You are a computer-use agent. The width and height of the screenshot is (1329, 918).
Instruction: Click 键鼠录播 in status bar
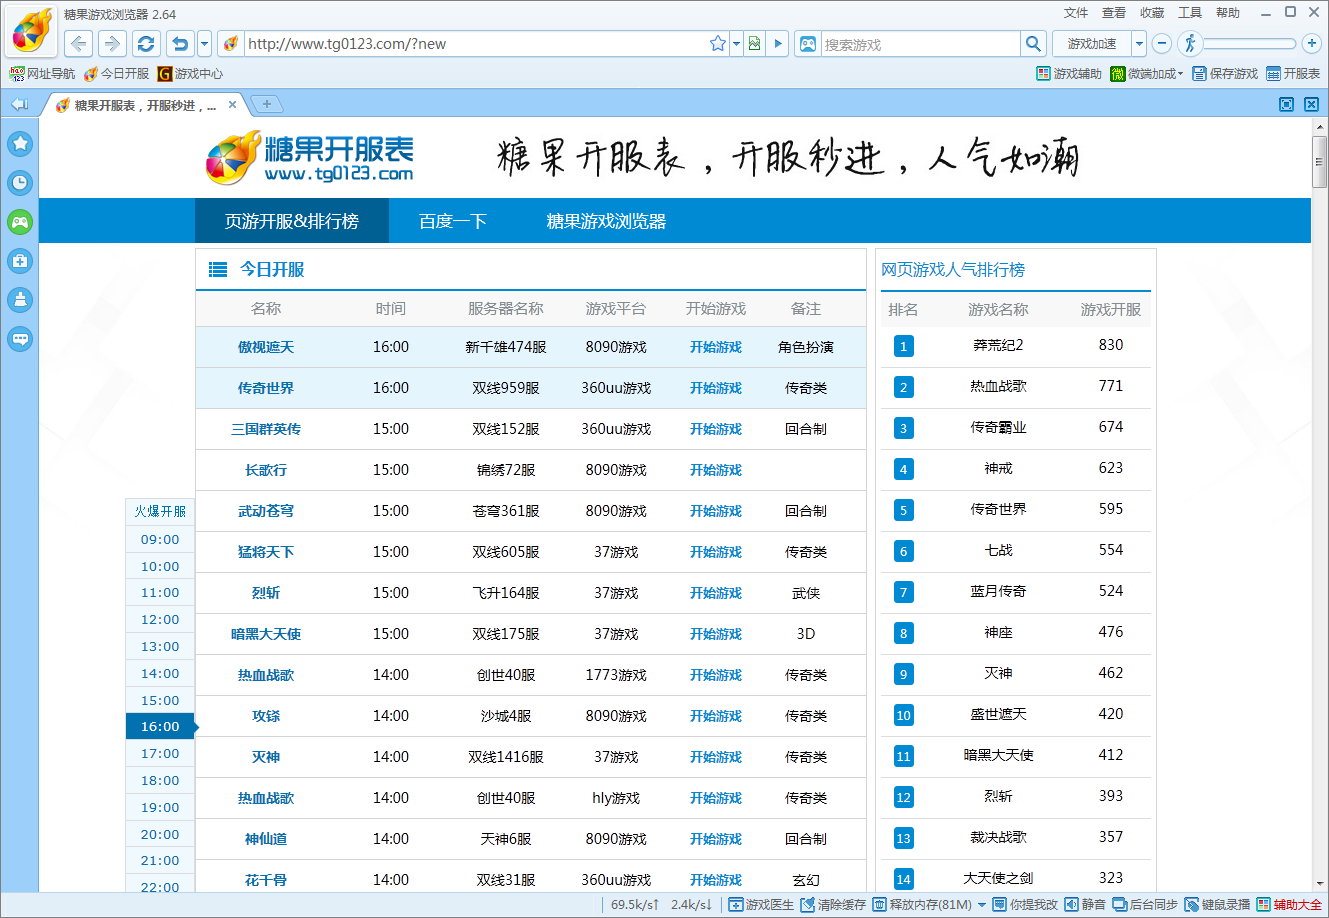[x=1217, y=904]
